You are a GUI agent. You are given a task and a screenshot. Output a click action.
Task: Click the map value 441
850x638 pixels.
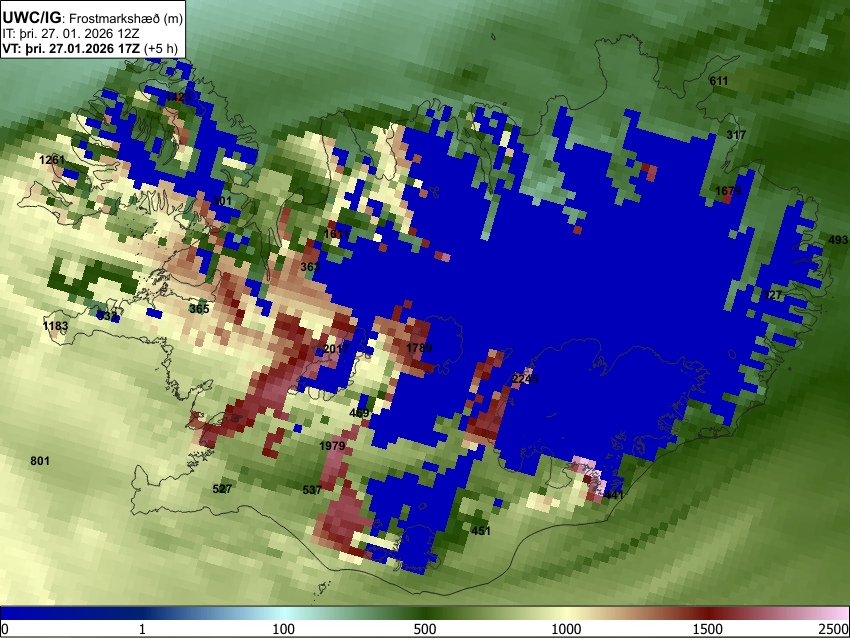point(614,494)
